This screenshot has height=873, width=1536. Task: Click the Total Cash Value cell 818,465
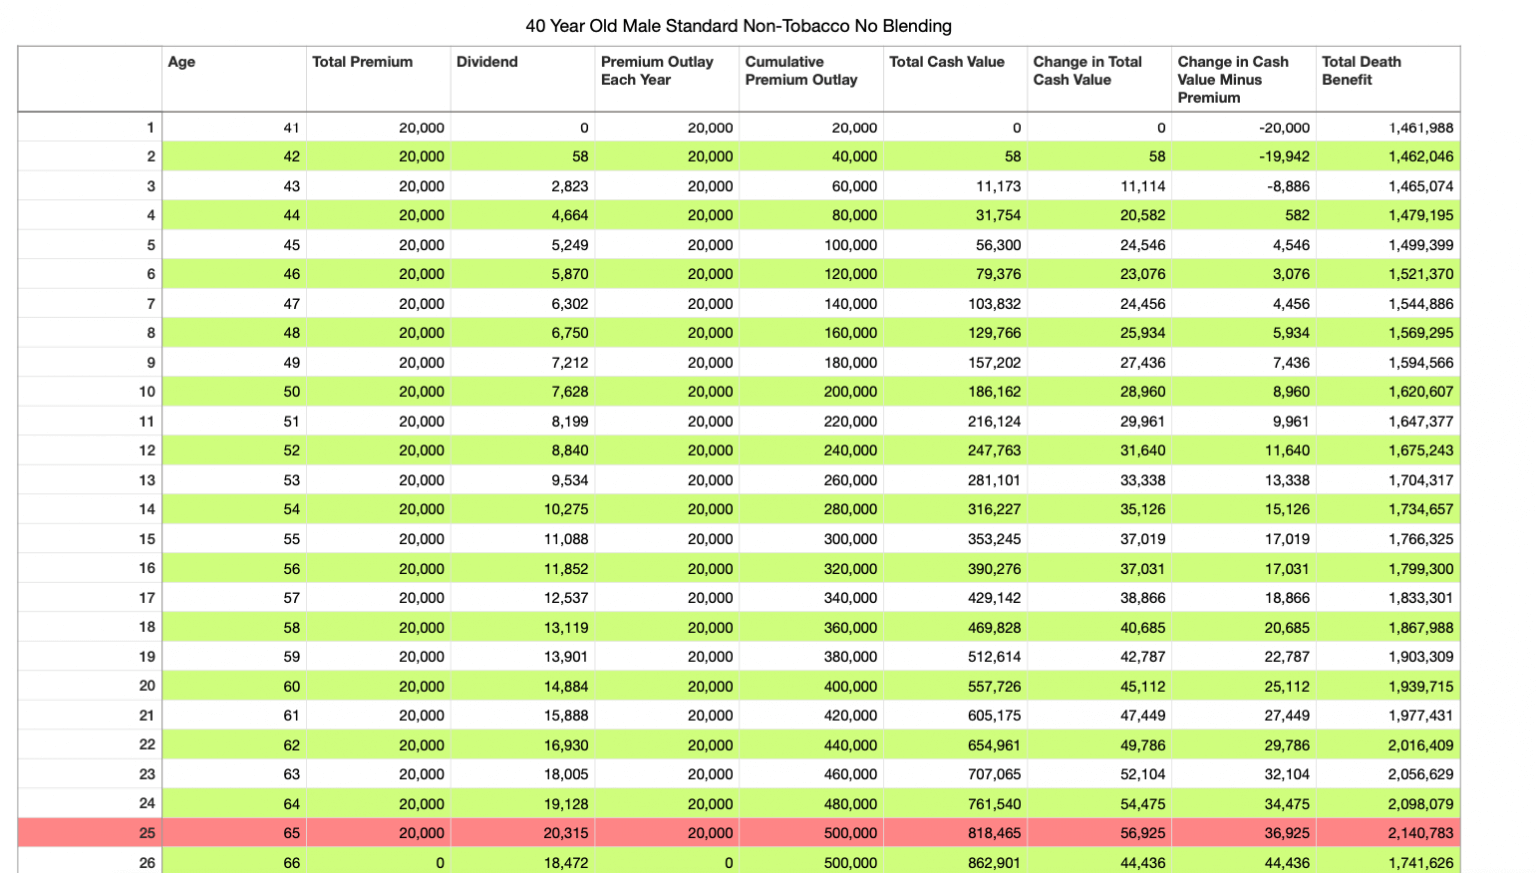[993, 833]
